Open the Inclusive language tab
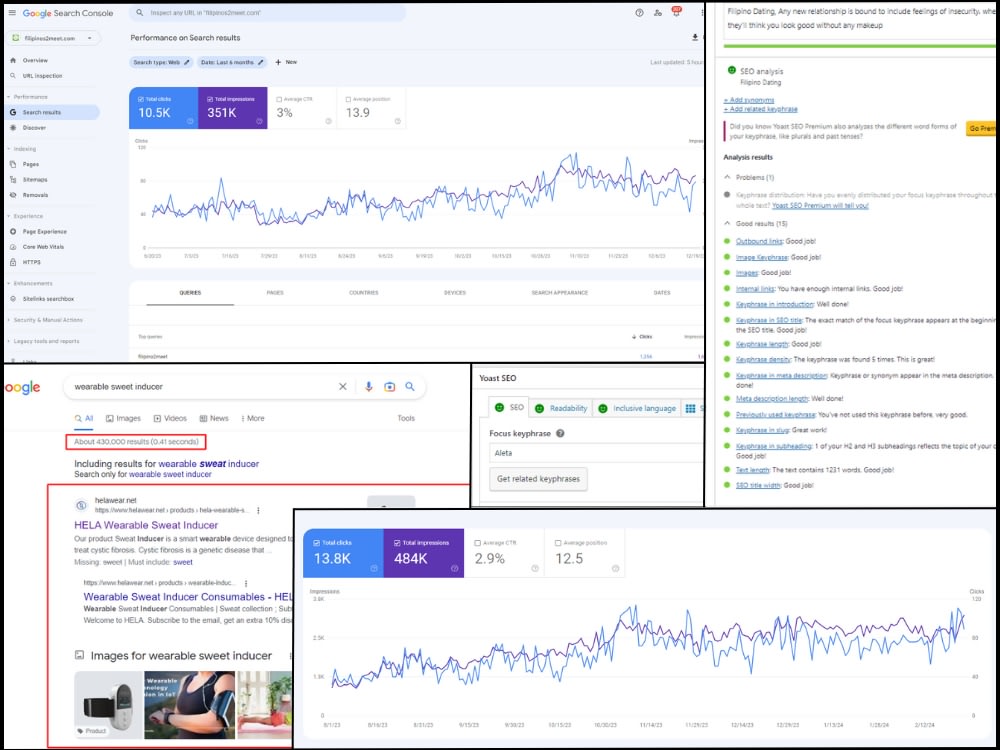Image resolution: width=1000 pixels, height=750 pixels. [636, 408]
